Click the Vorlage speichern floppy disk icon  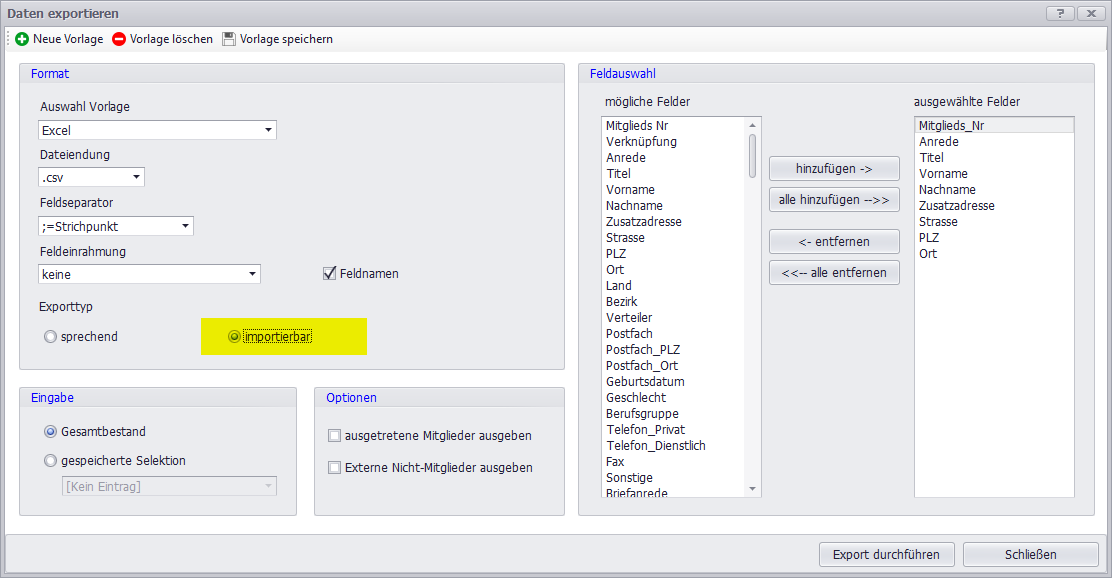[229, 39]
